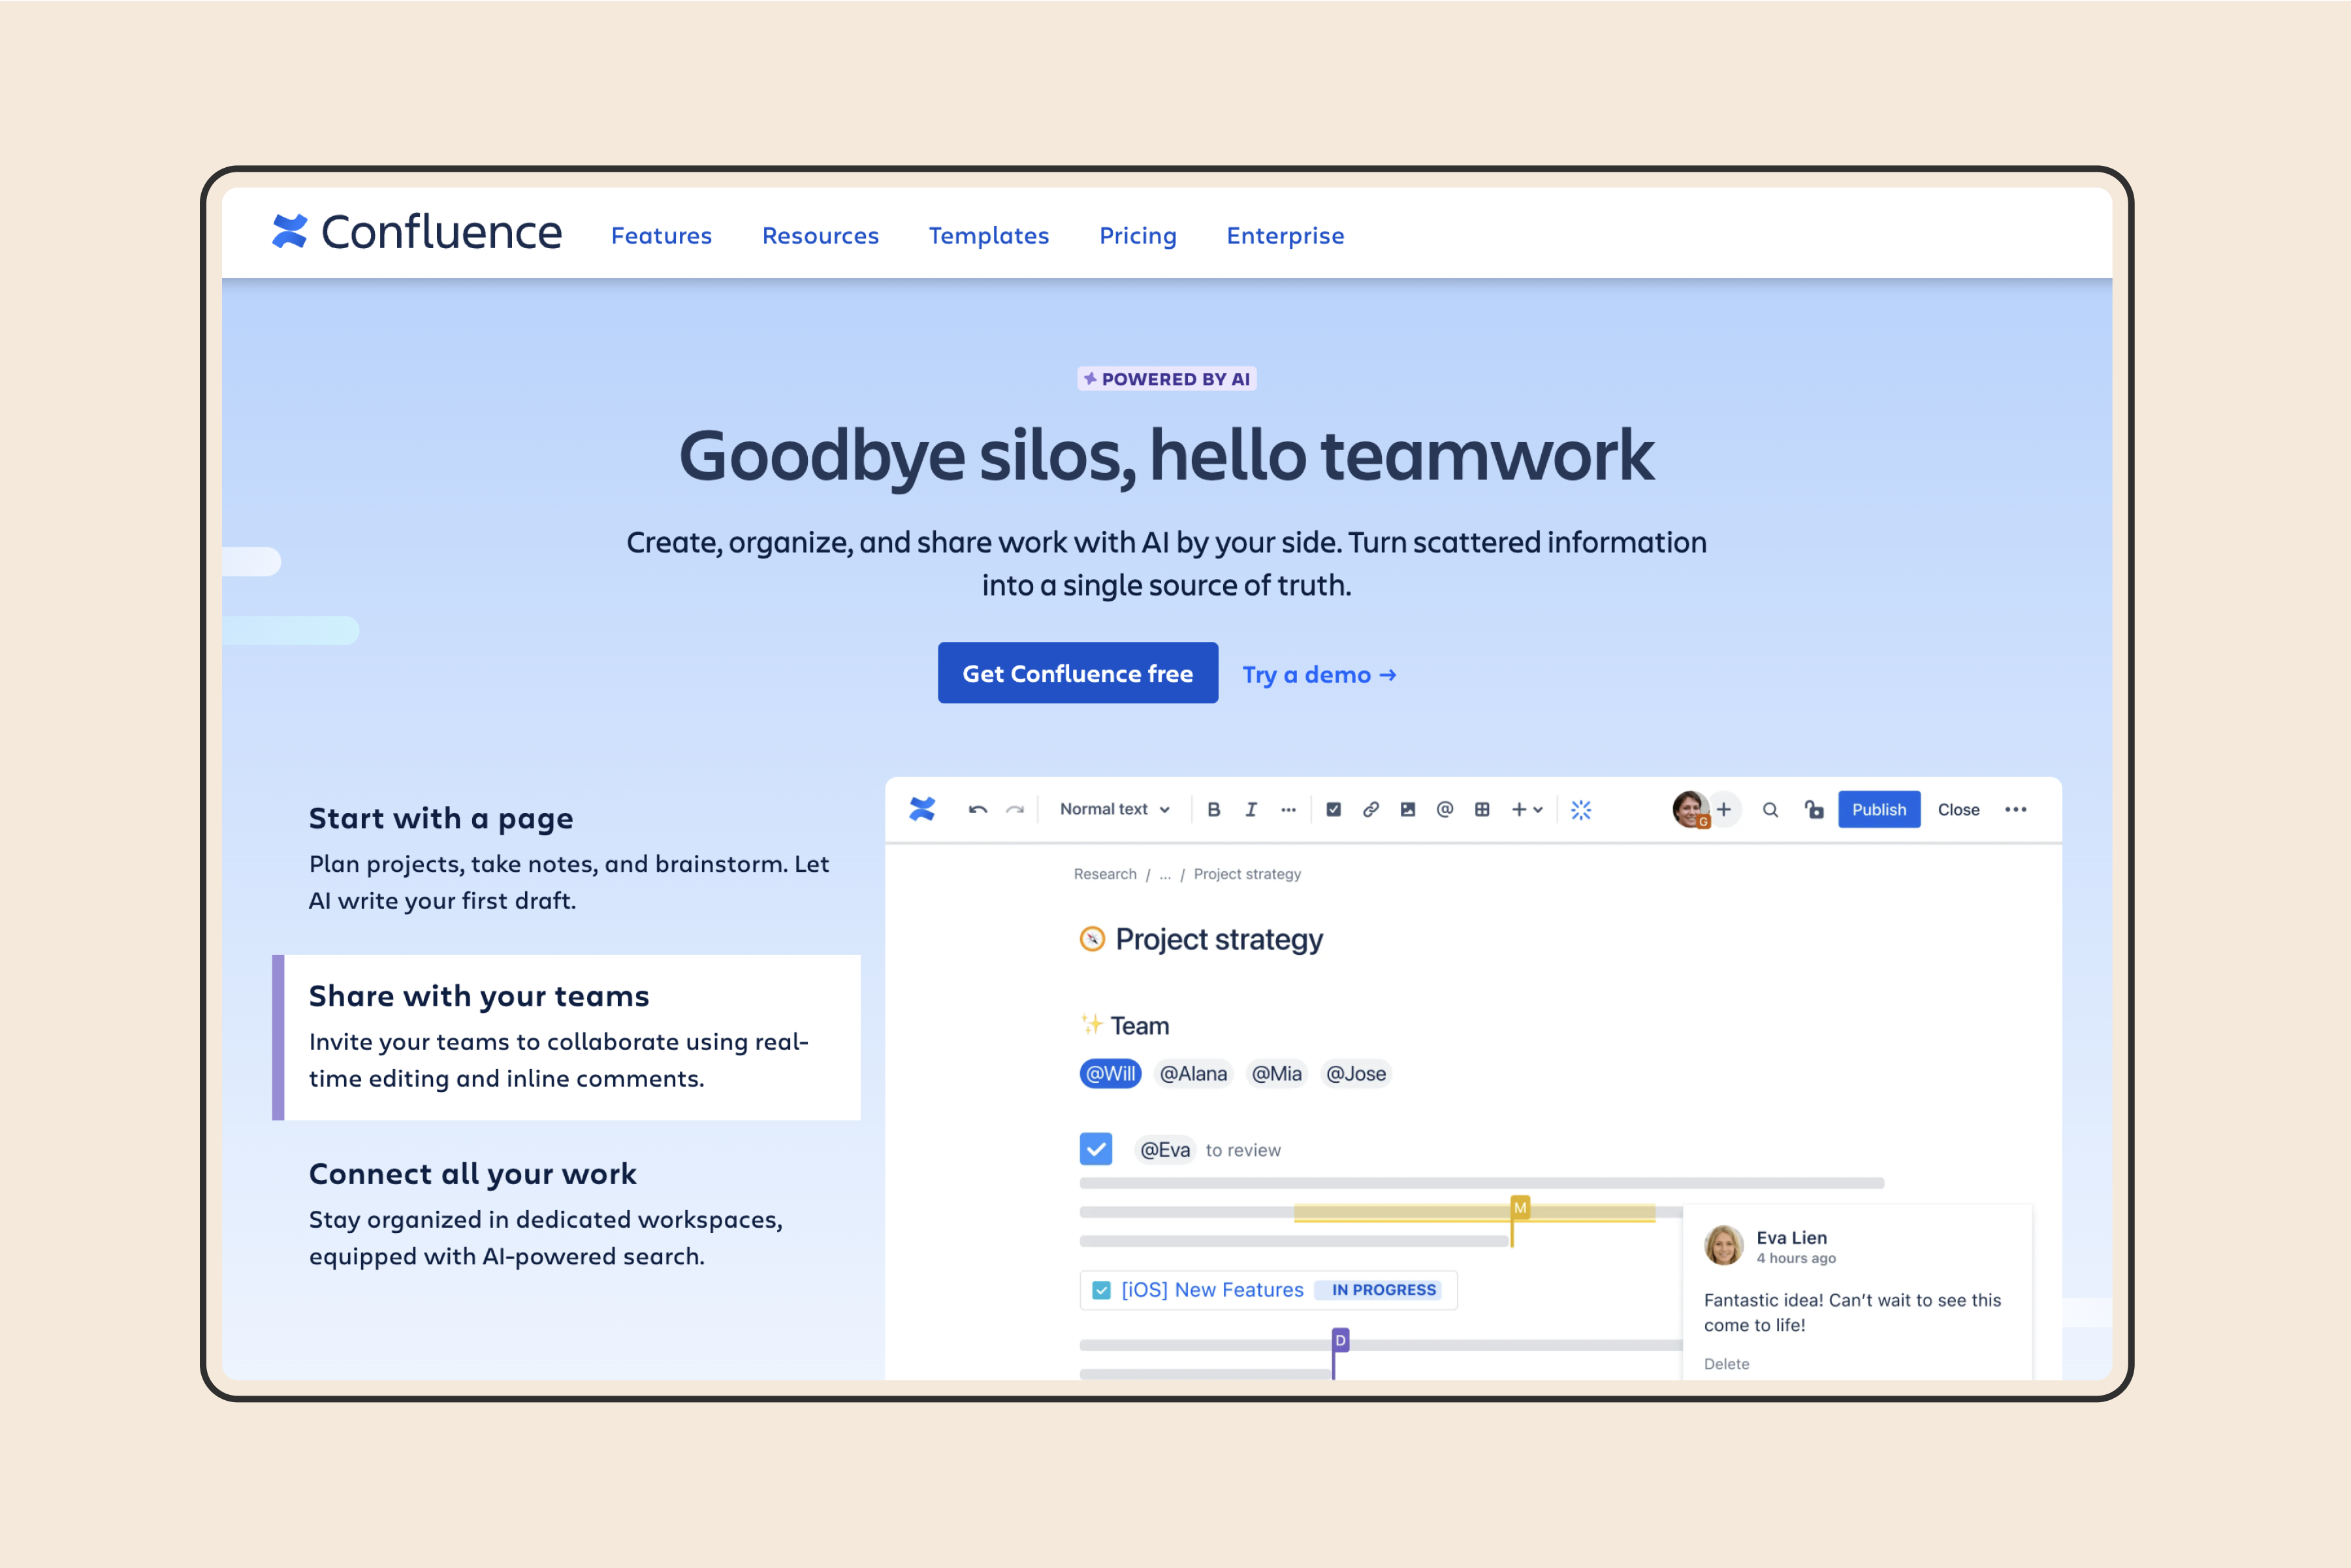Click the Get Confluence free button
The image size is (2351, 1568).
1081,672
